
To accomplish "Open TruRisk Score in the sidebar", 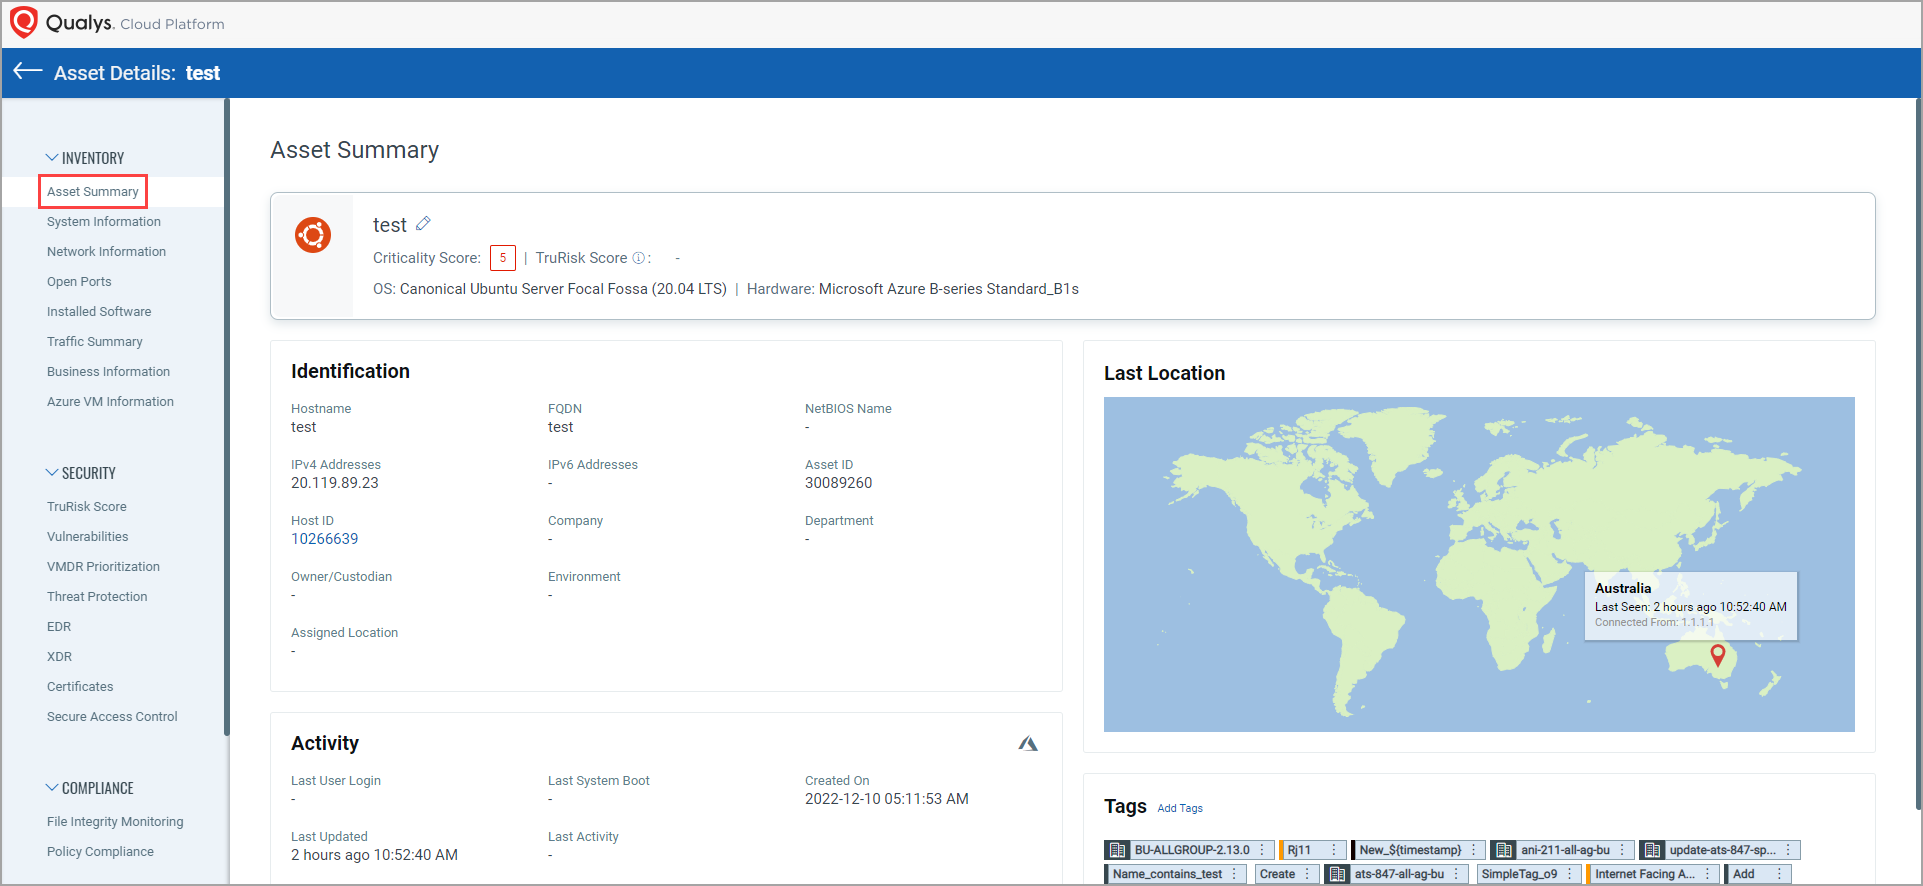I will coord(87,507).
